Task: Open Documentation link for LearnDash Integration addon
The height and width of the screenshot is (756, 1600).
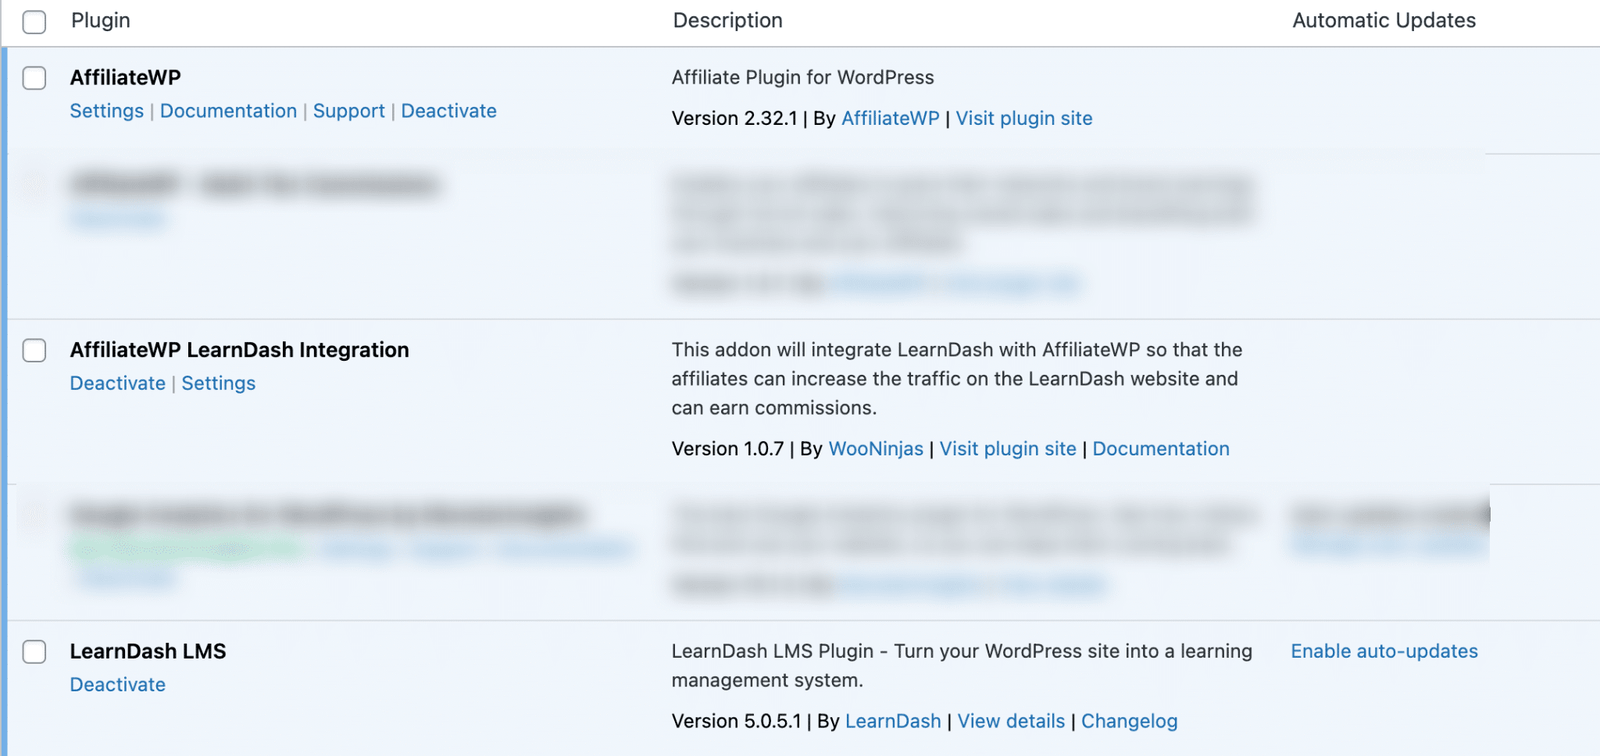Action: pyautogui.click(x=1161, y=449)
